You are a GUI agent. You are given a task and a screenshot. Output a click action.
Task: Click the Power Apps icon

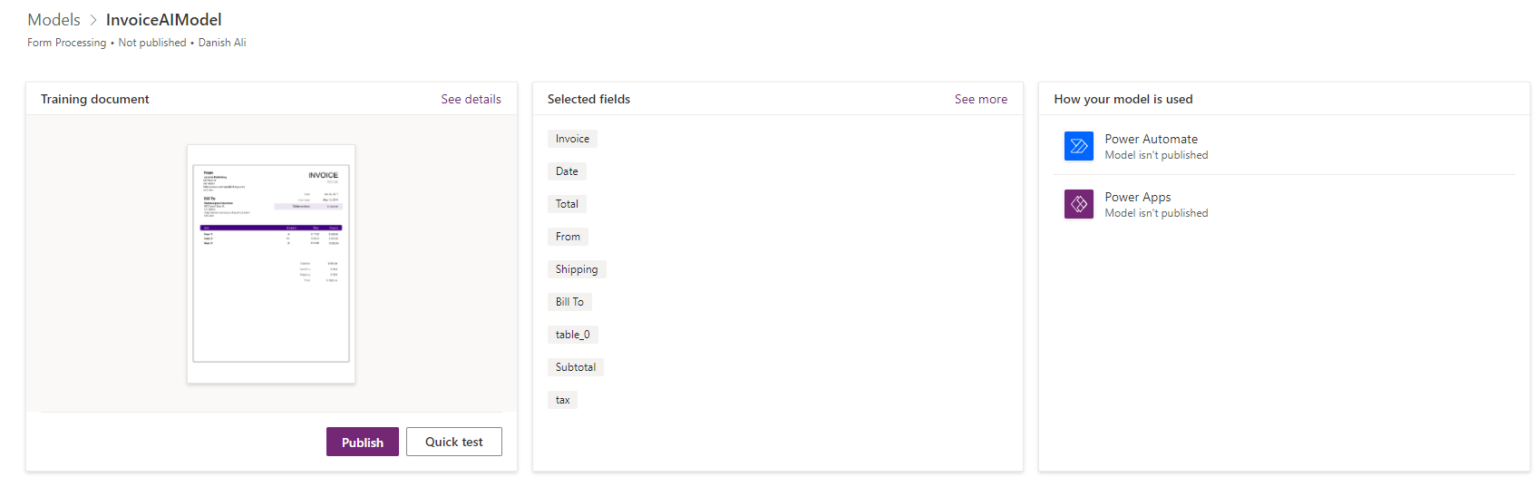coord(1079,204)
